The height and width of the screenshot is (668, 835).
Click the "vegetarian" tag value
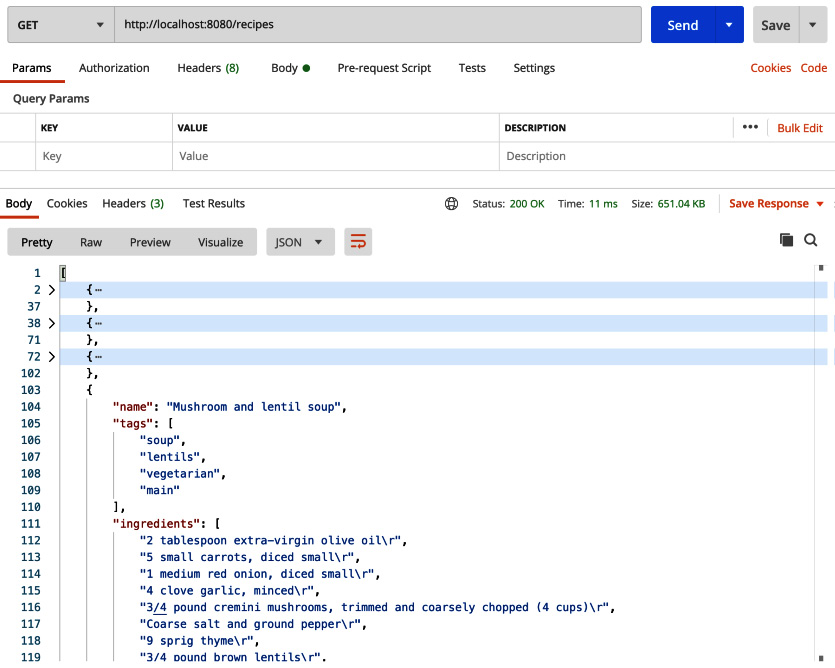pos(179,474)
